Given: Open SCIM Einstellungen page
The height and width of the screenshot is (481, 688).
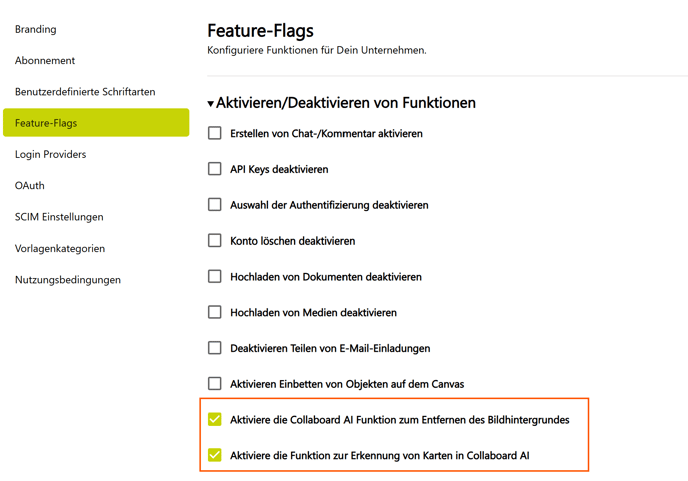Looking at the screenshot, I should pos(59,217).
